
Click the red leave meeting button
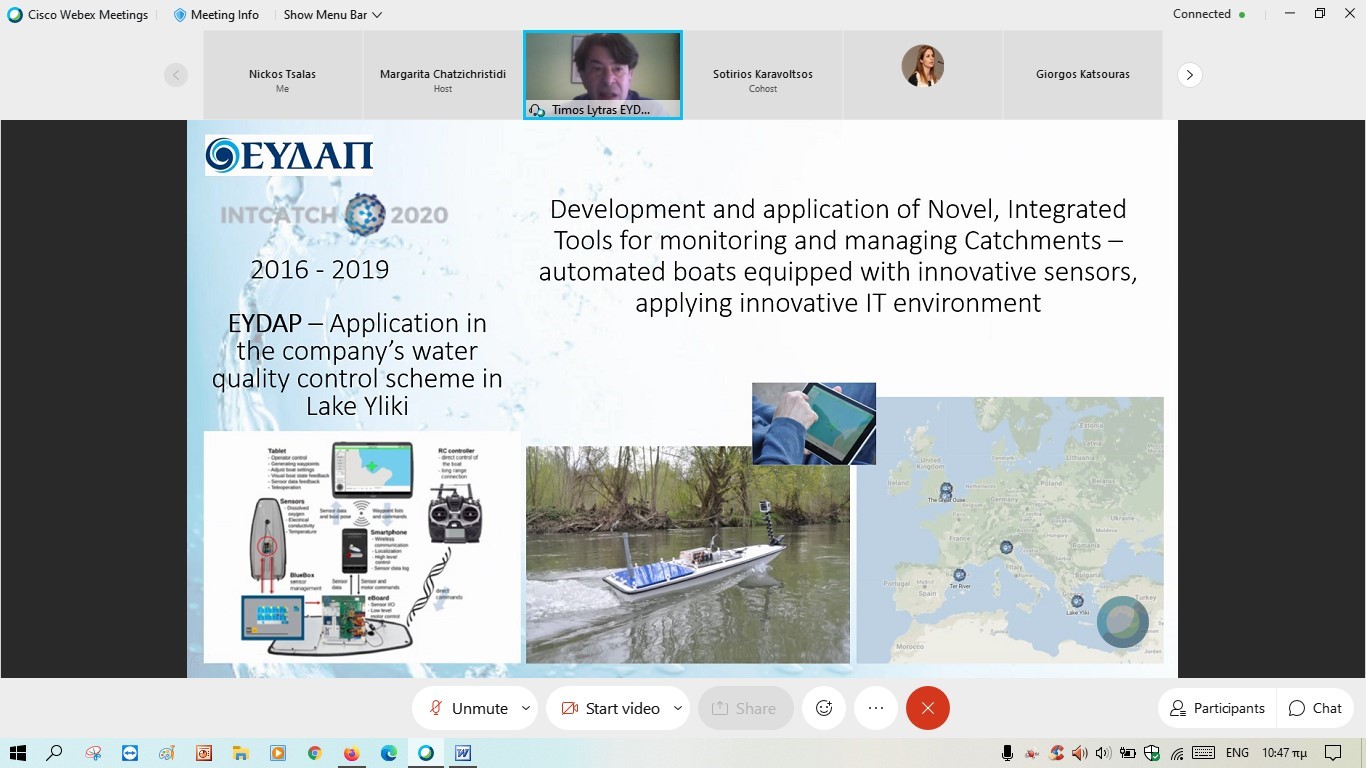927,708
